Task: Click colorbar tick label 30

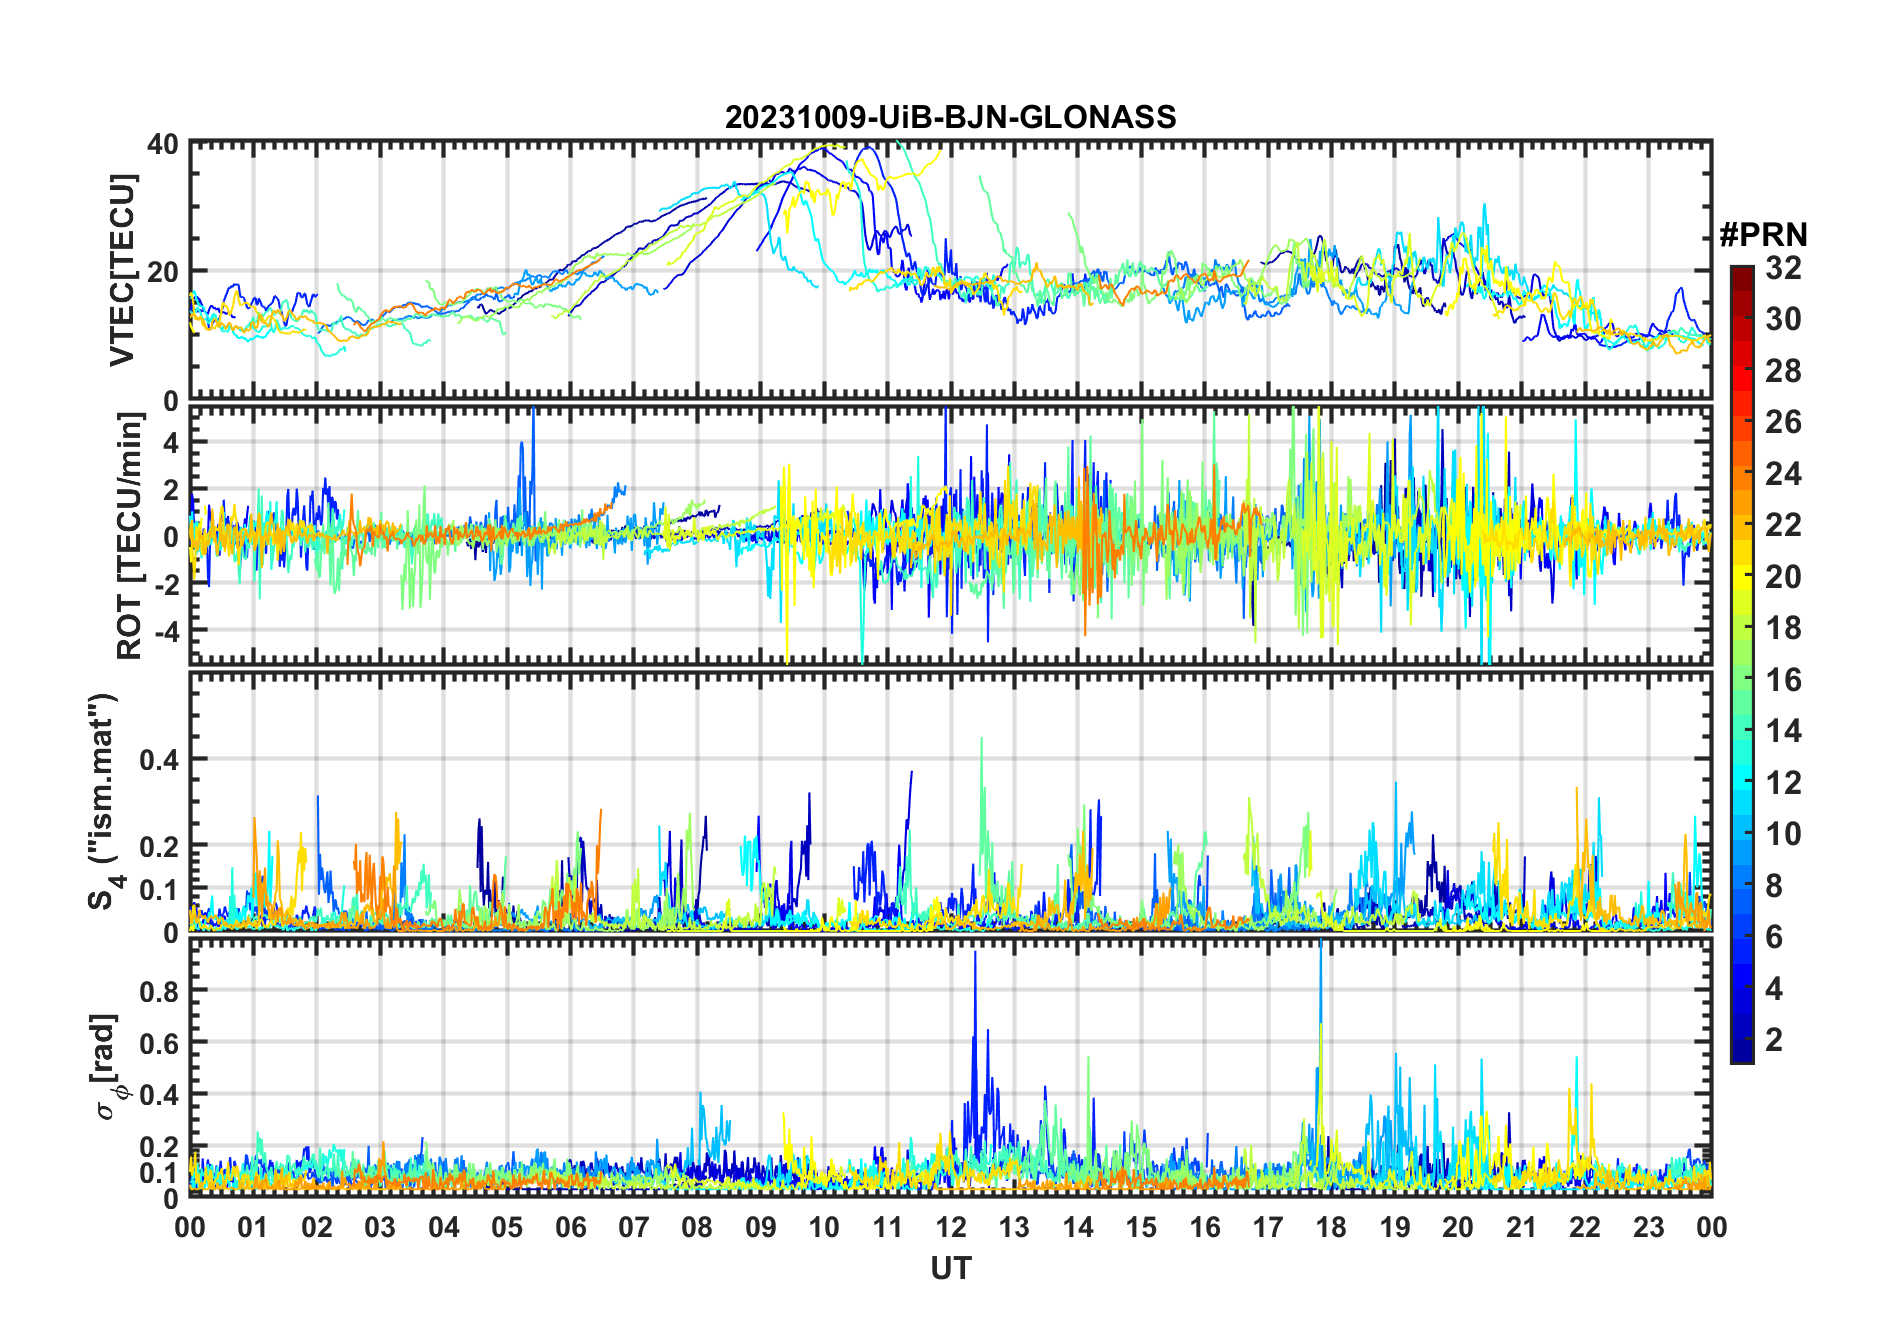Action: coord(1783,319)
